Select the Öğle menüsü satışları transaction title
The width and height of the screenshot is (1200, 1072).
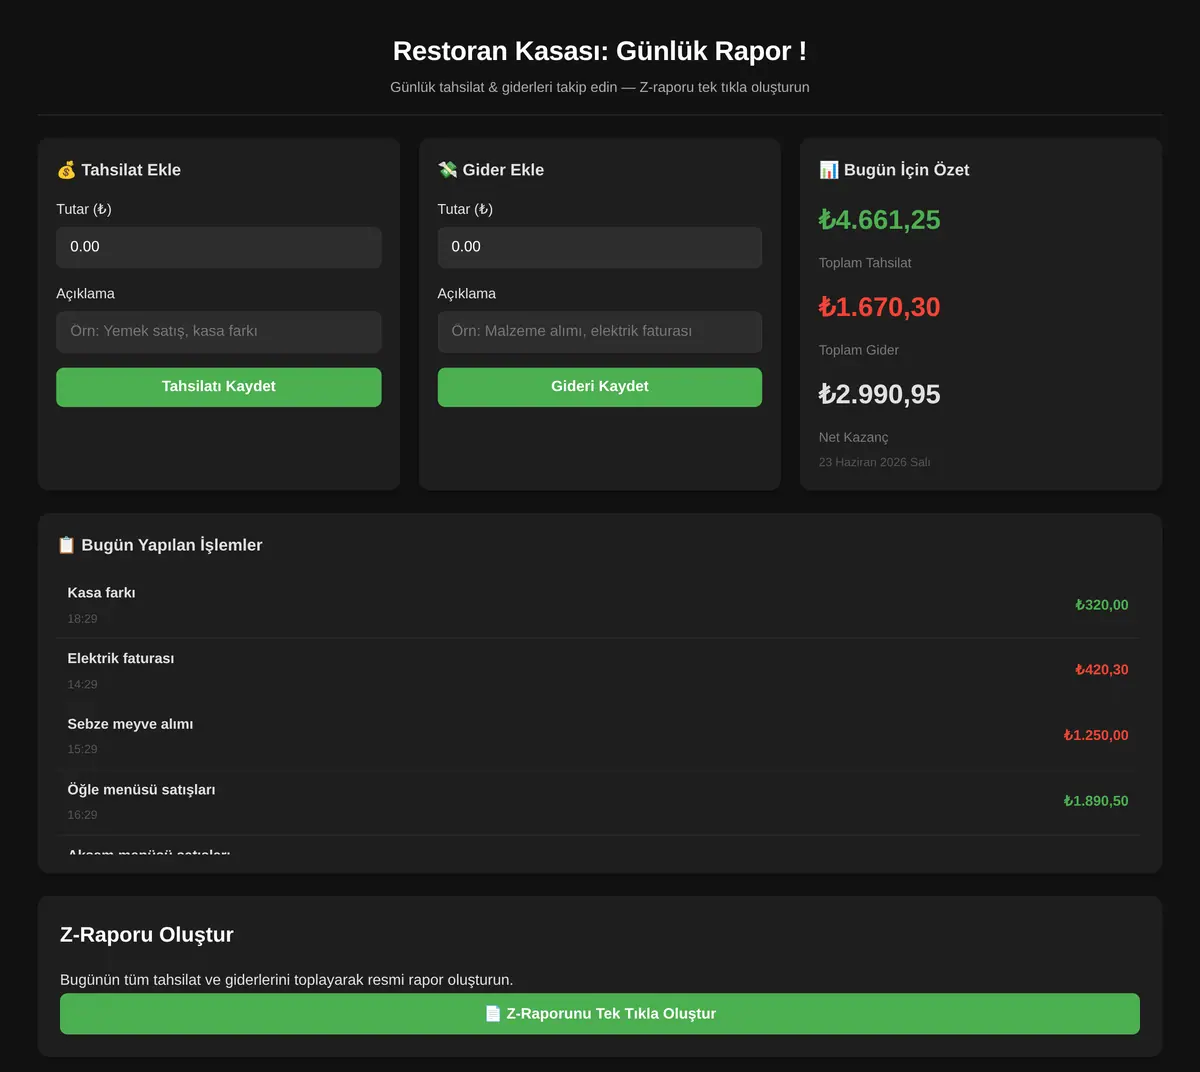(x=142, y=790)
